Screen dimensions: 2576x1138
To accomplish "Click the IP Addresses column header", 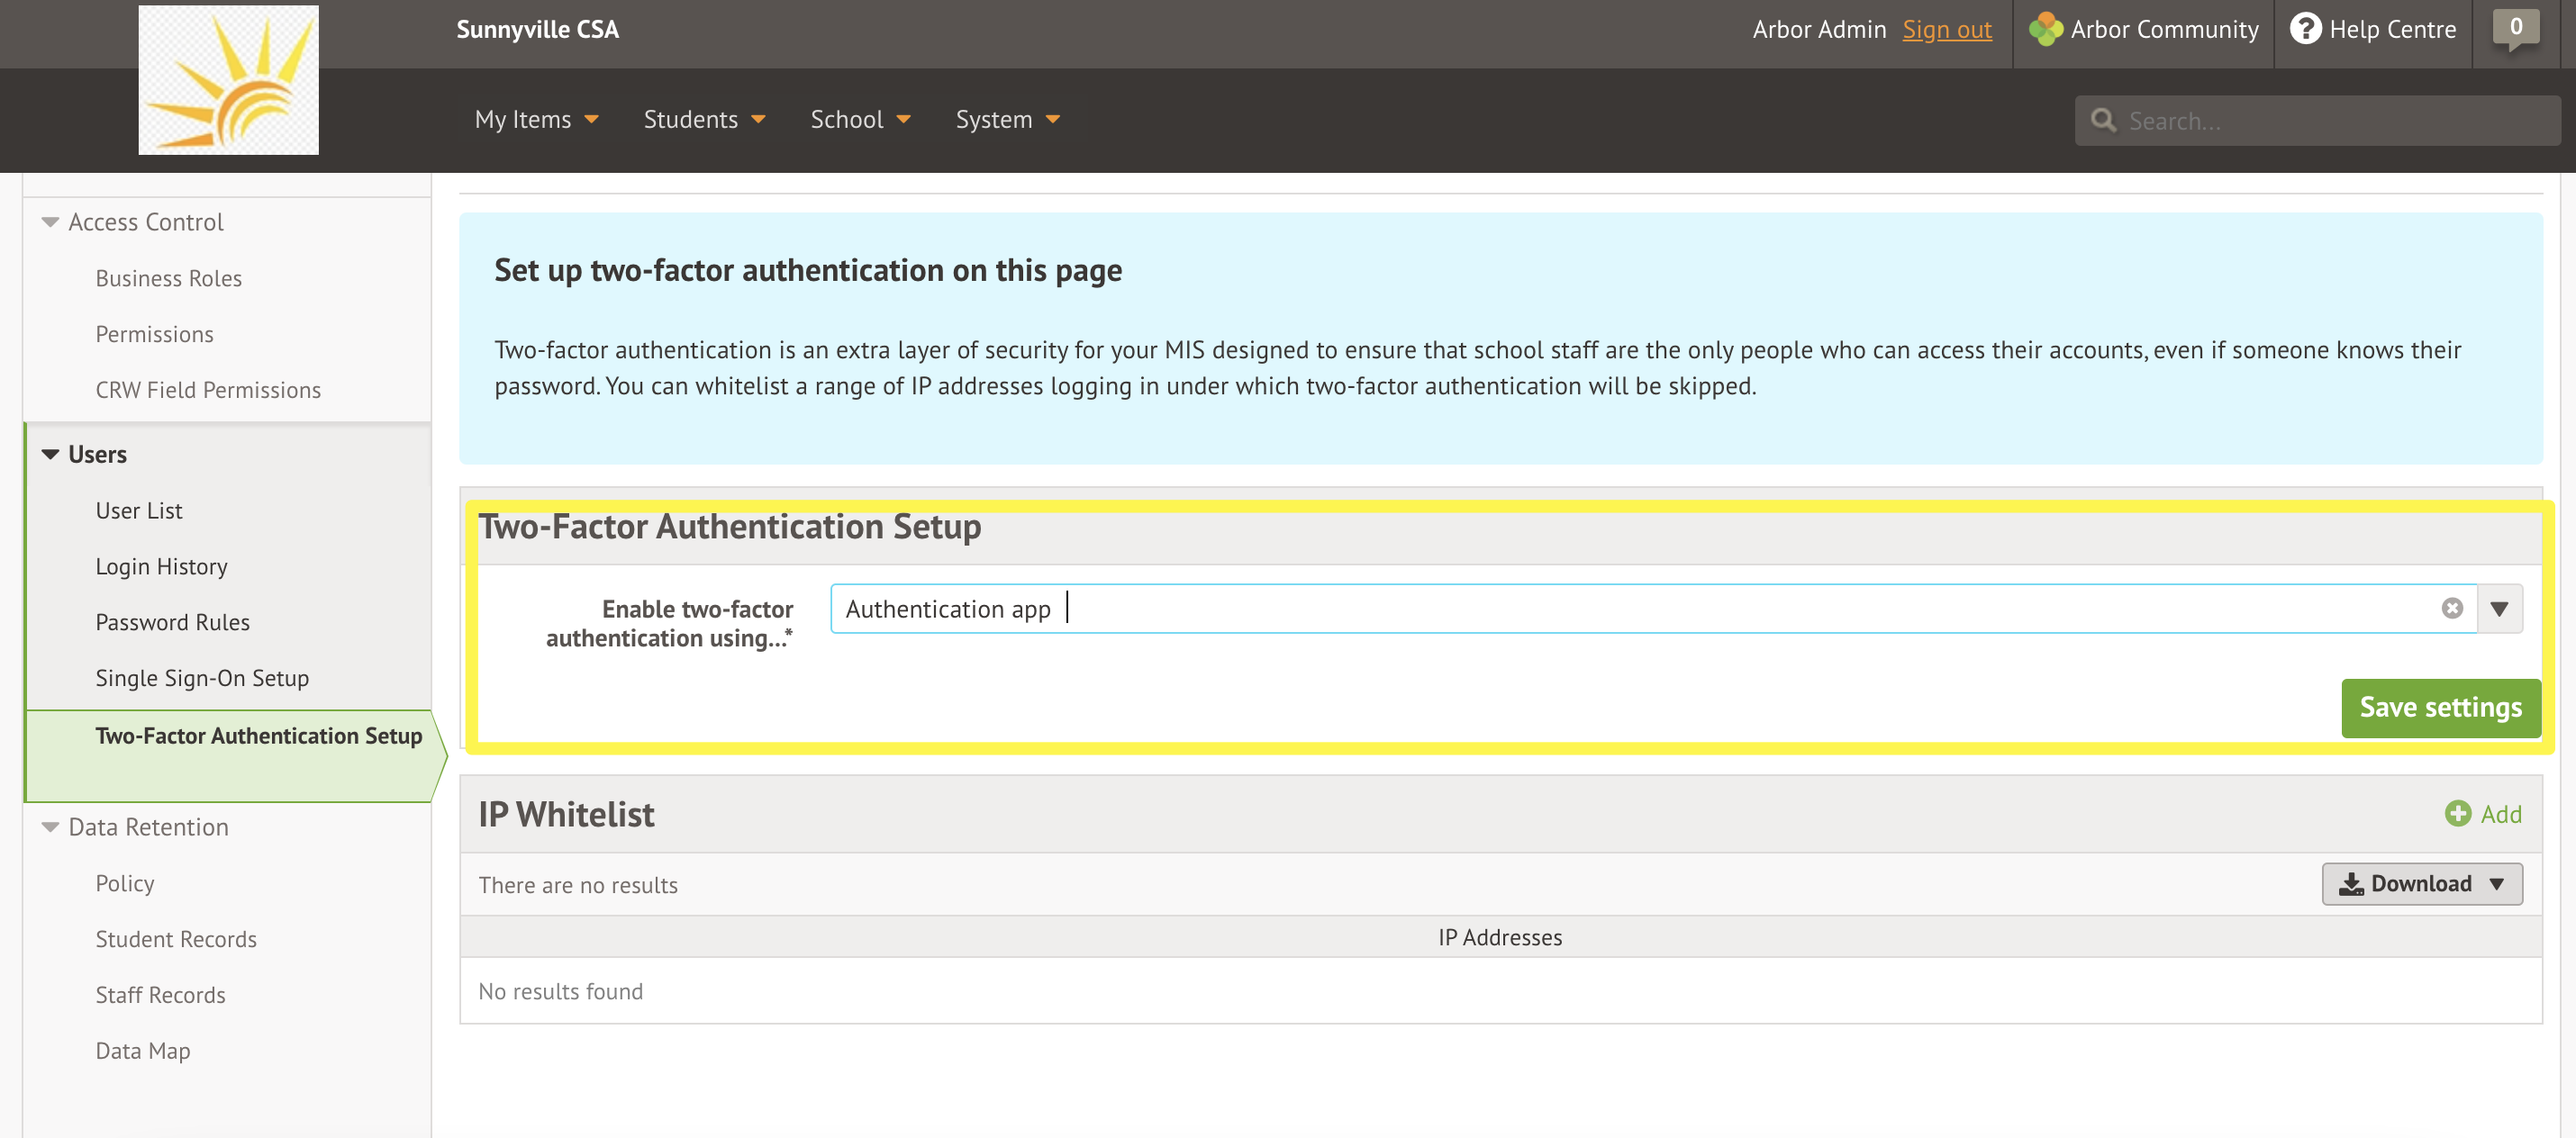I will (1500, 937).
